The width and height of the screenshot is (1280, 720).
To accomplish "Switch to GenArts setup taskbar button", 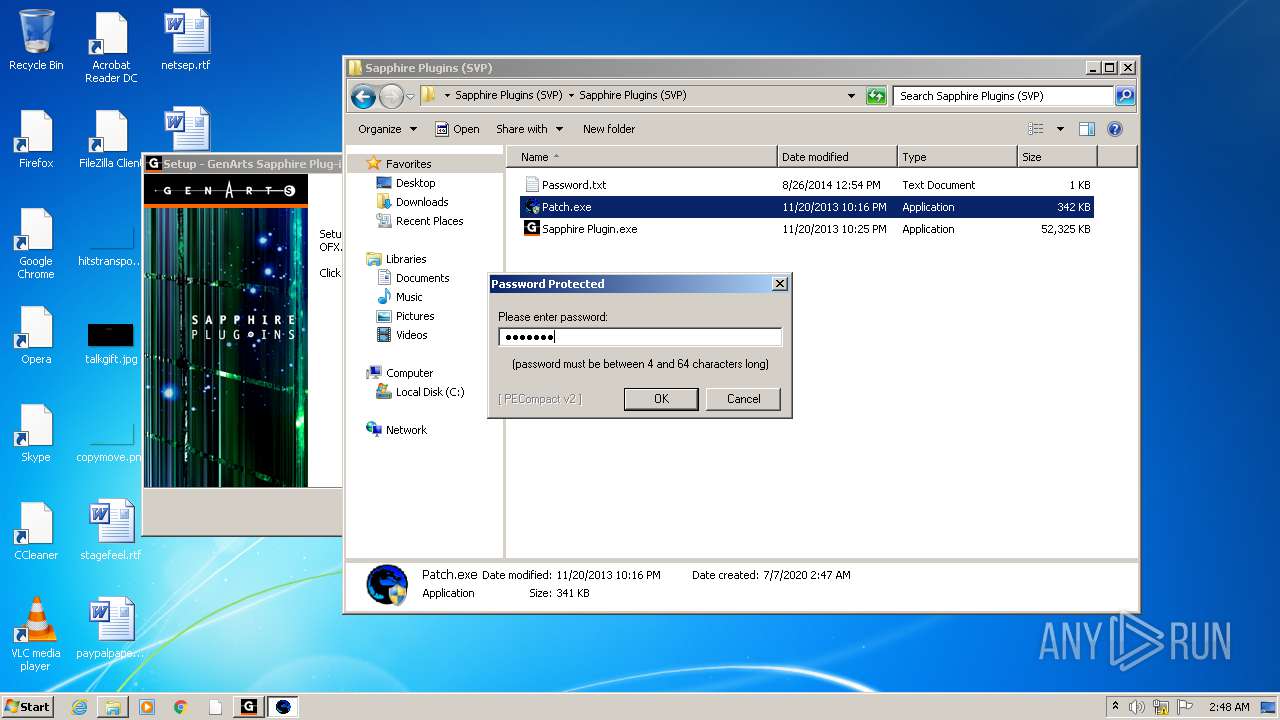I will point(249,707).
